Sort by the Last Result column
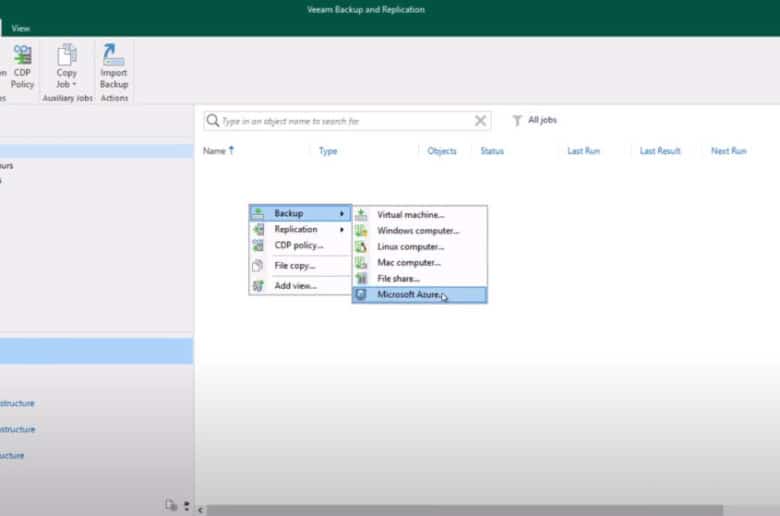 pos(660,151)
